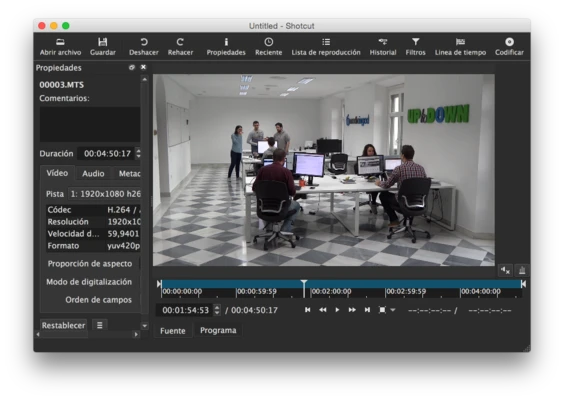This screenshot has height=400, width=564.
Task: Click the 00:02:00:00 timeline label
Action: 331,291
